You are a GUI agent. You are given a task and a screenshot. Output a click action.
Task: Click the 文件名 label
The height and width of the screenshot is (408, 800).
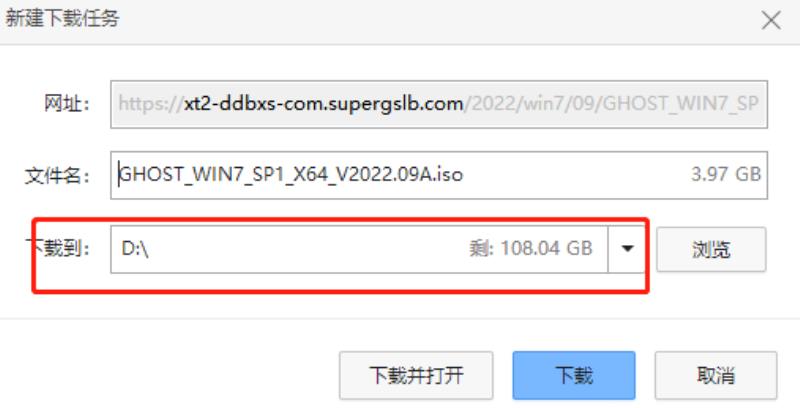click(x=58, y=175)
